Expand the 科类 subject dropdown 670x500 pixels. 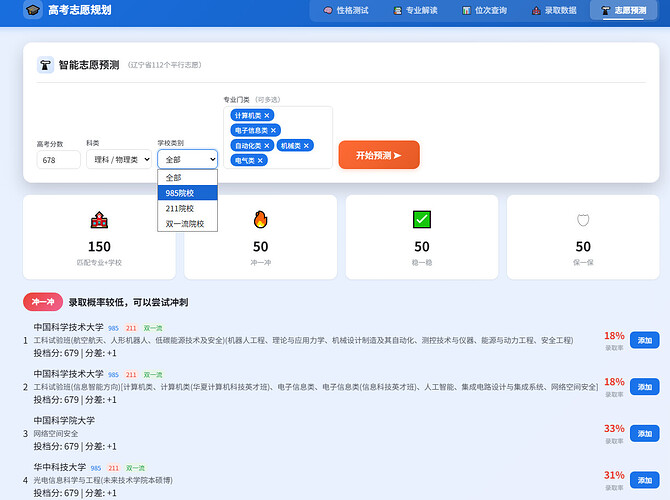click(119, 159)
